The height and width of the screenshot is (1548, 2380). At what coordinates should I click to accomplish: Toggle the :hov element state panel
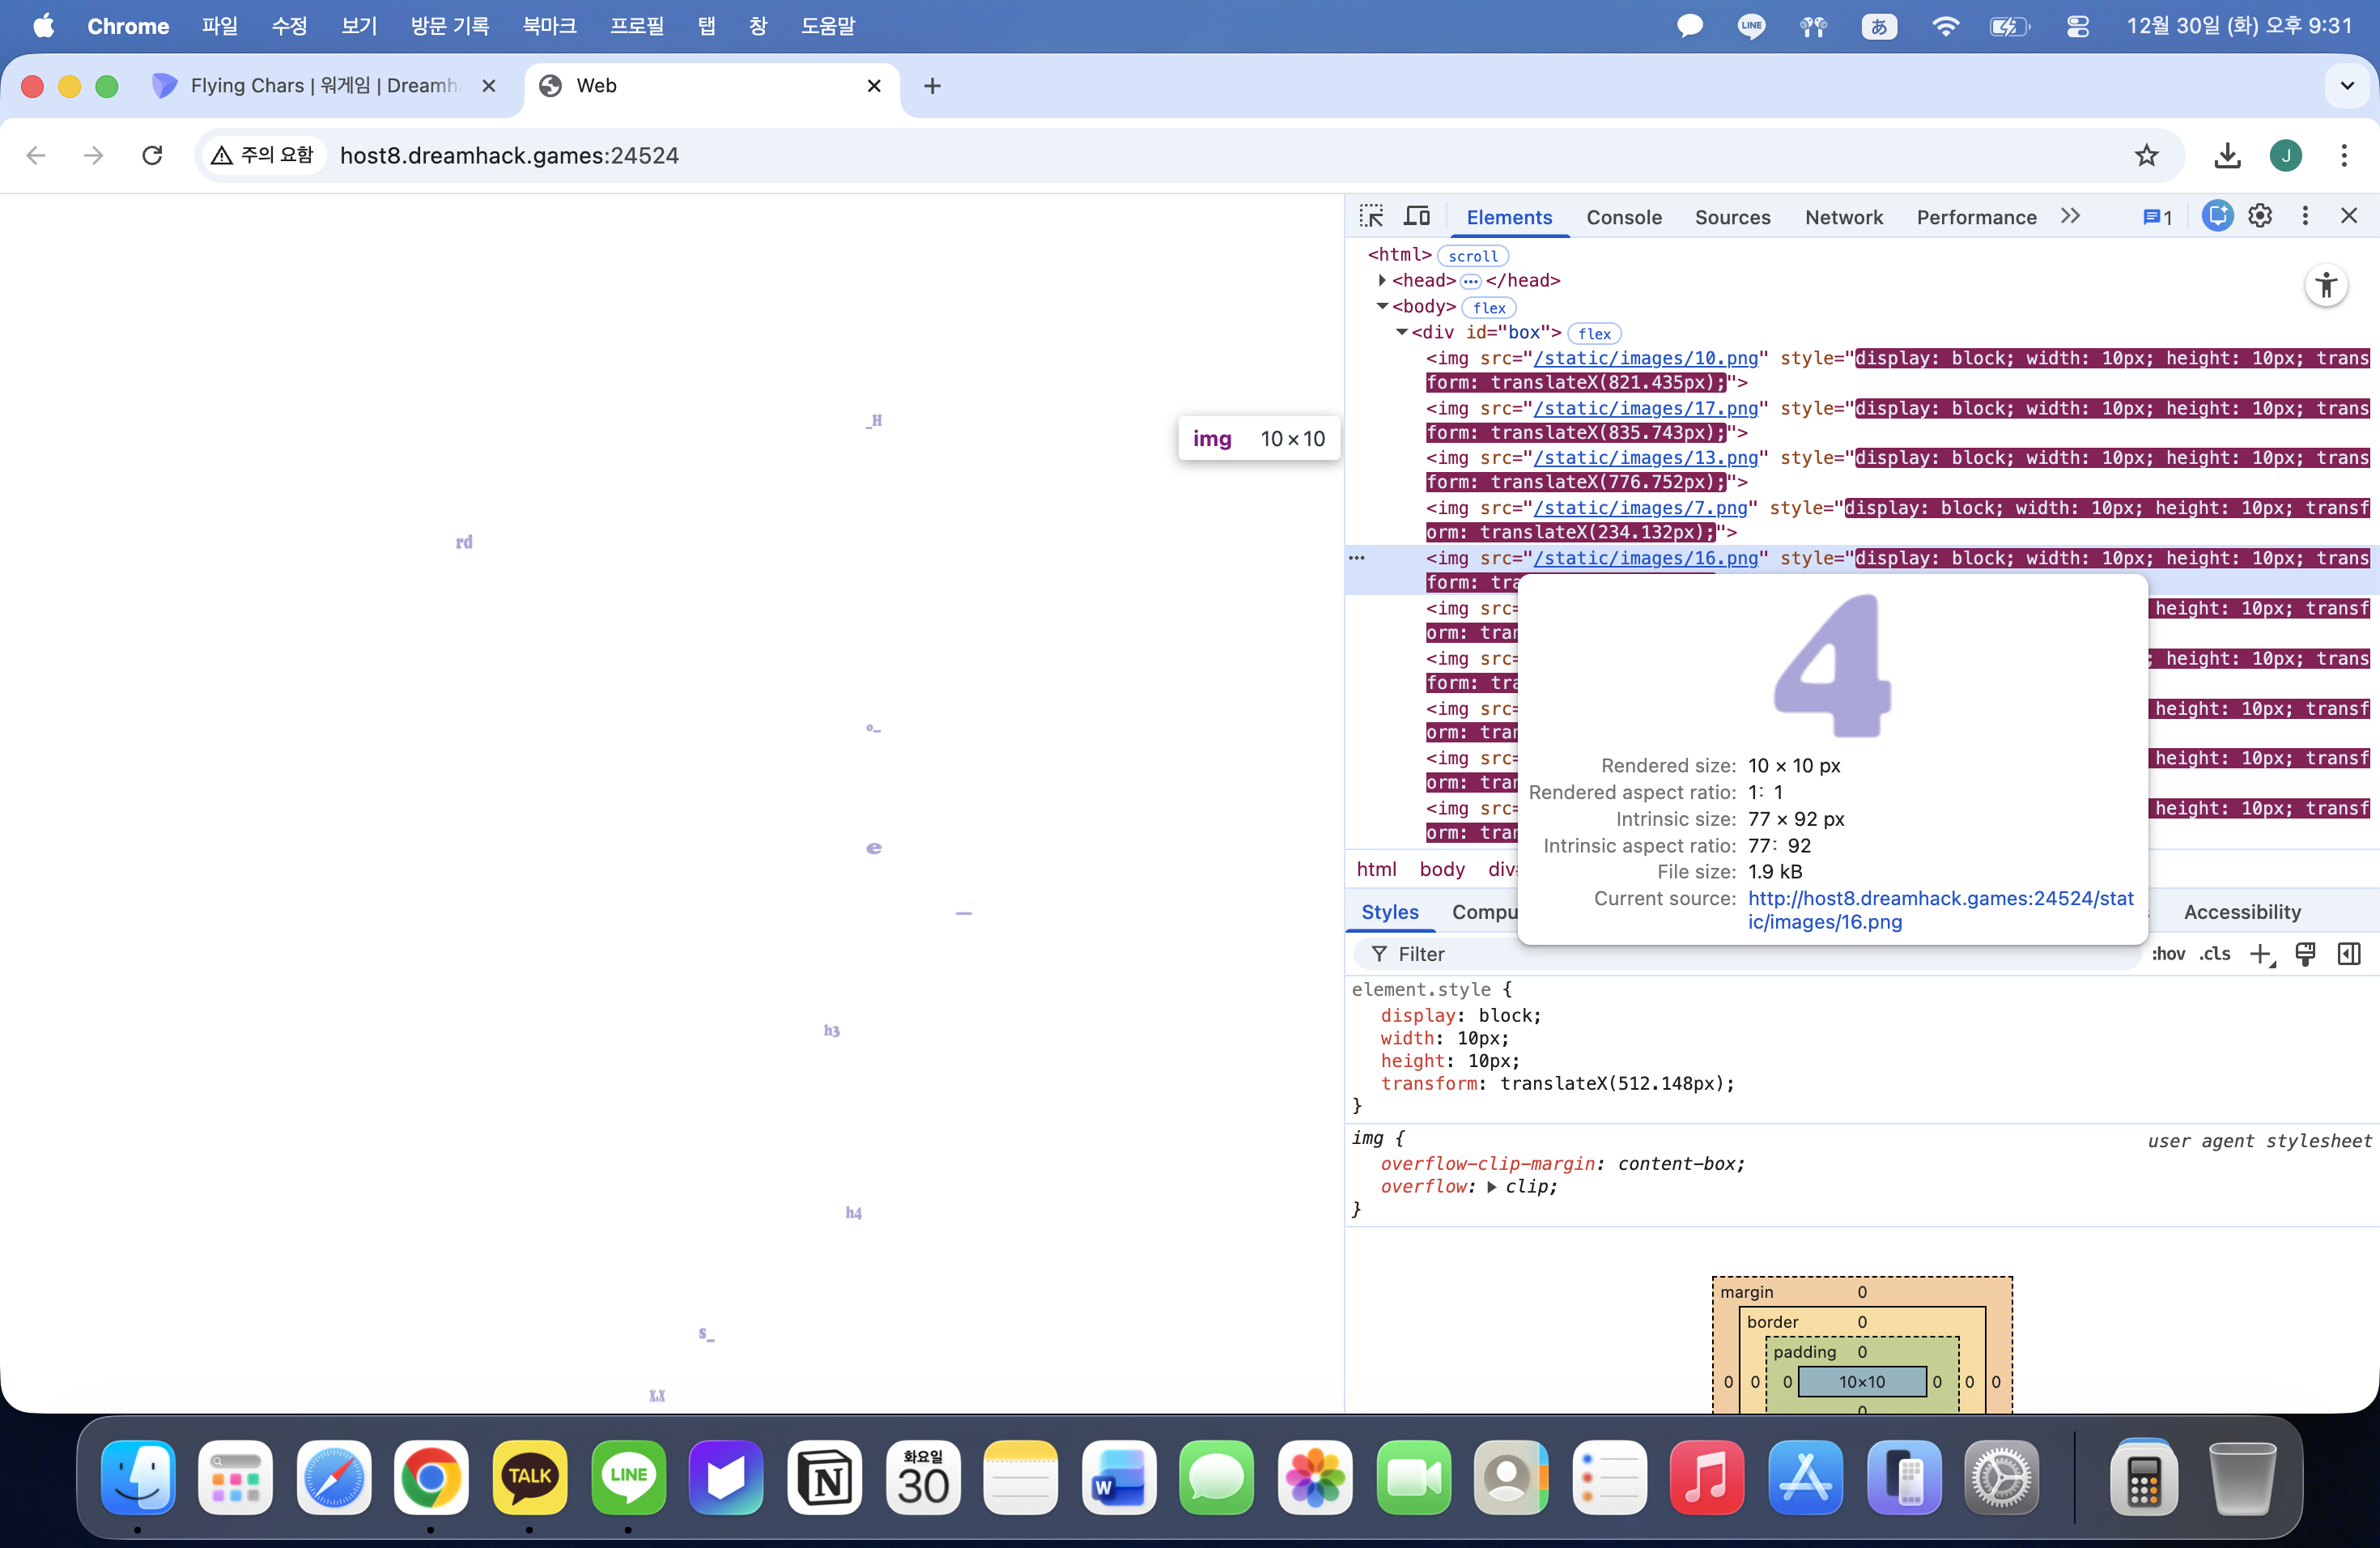point(2168,954)
